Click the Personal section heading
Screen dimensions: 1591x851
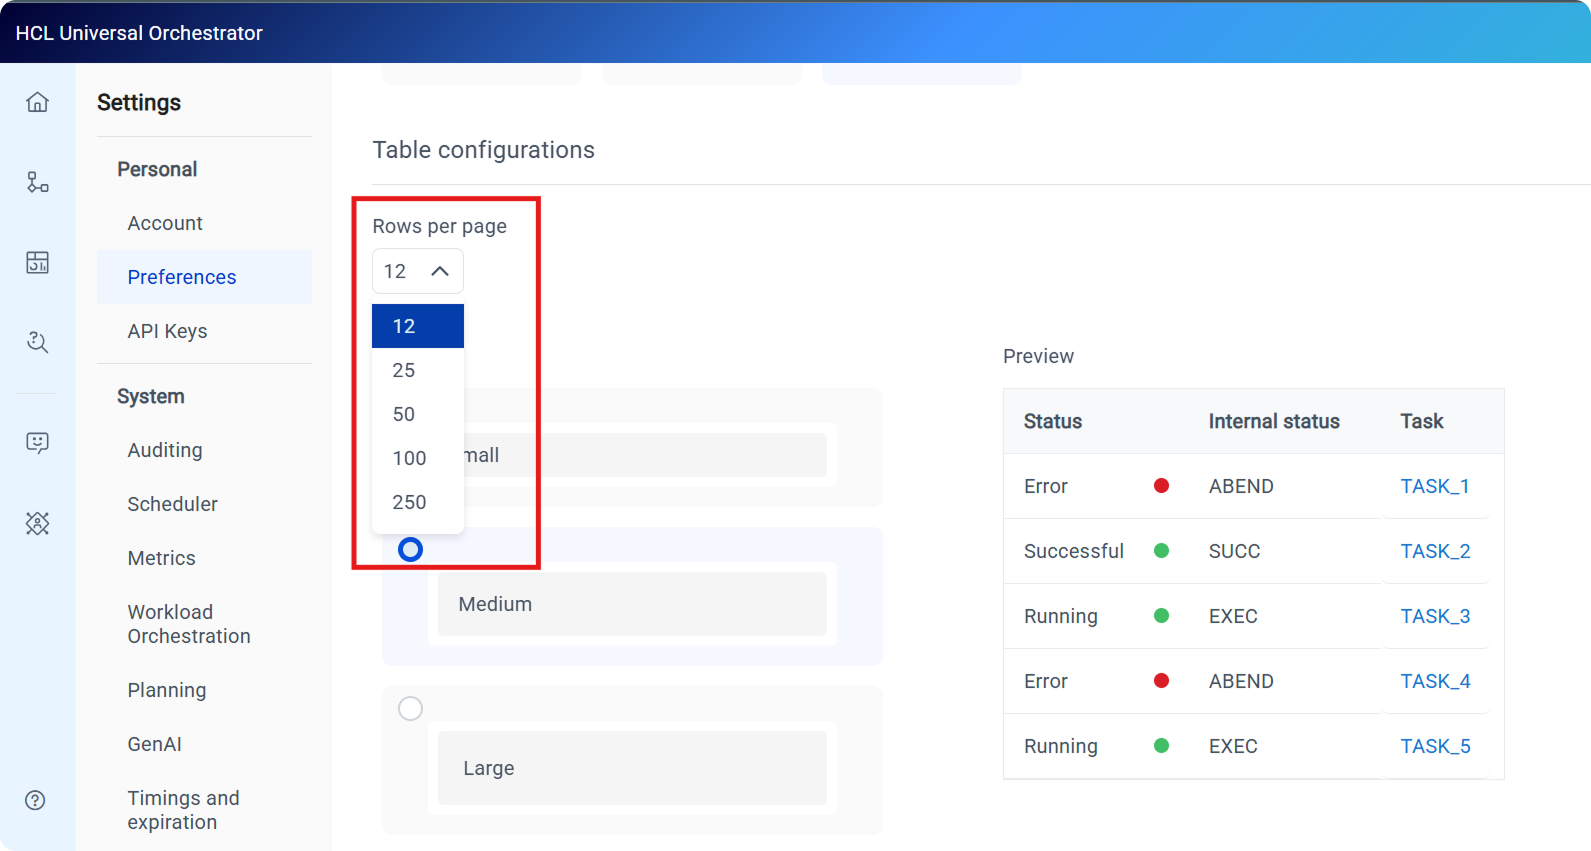coord(157,169)
